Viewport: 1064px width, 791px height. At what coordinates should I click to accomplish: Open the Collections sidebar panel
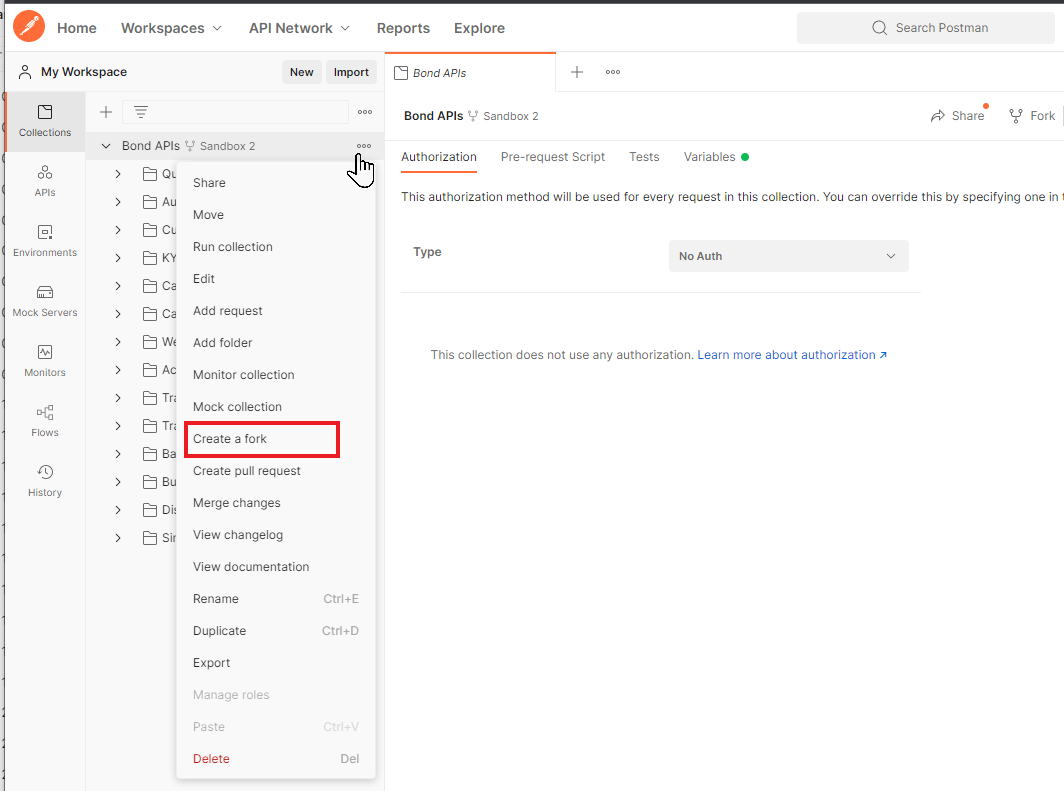coord(45,121)
